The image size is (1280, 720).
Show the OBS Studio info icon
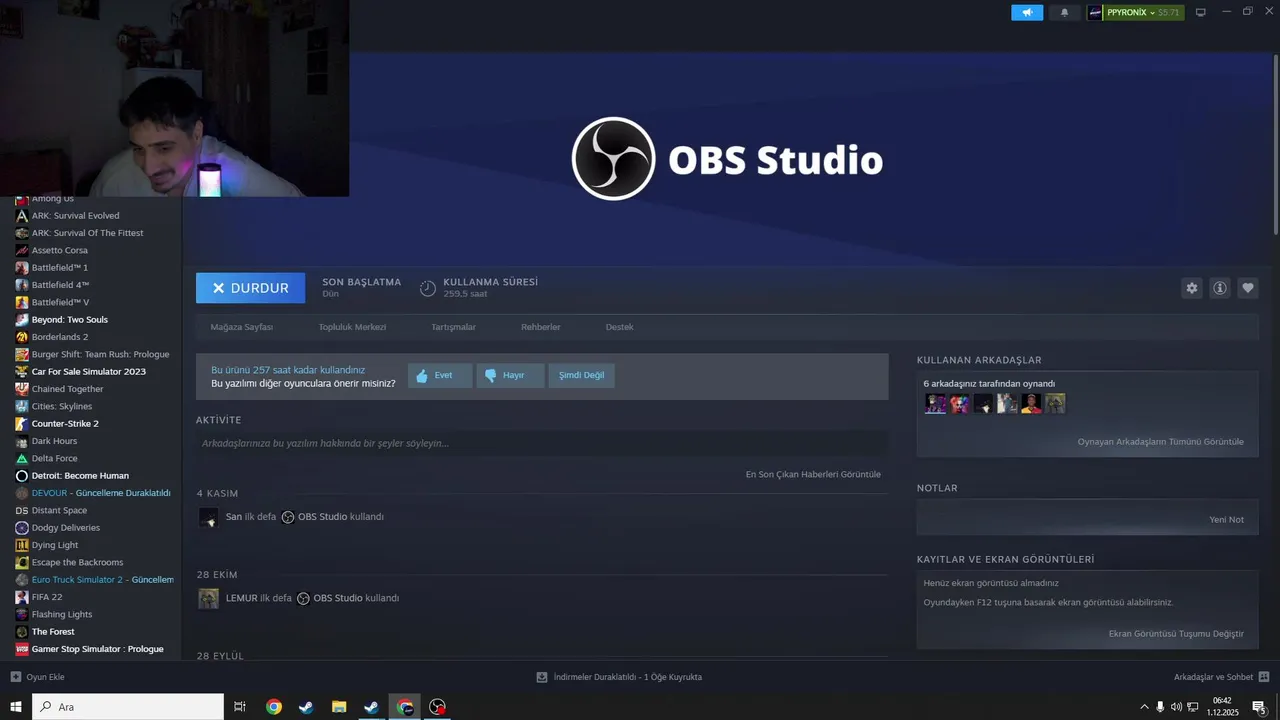click(x=1220, y=288)
